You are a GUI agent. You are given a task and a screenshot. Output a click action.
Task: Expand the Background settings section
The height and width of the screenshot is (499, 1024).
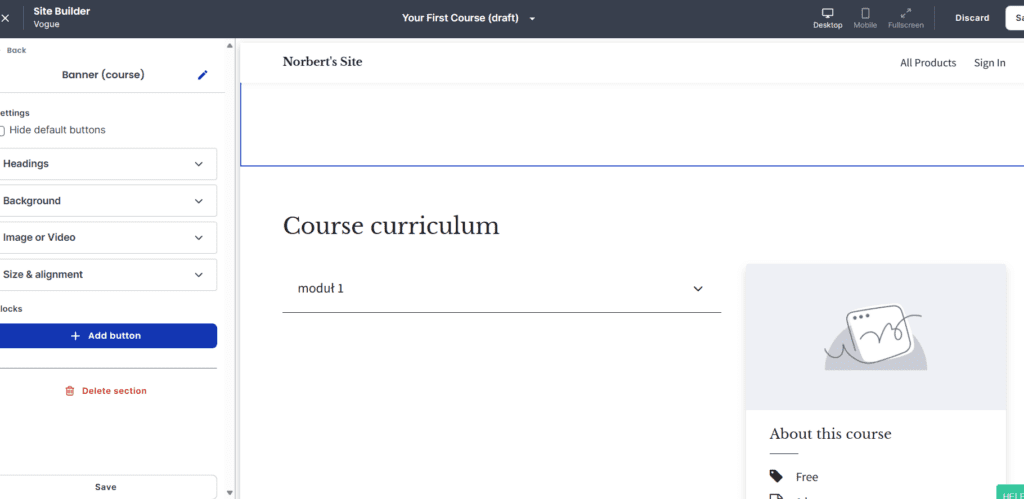pyautogui.click(x=108, y=201)
